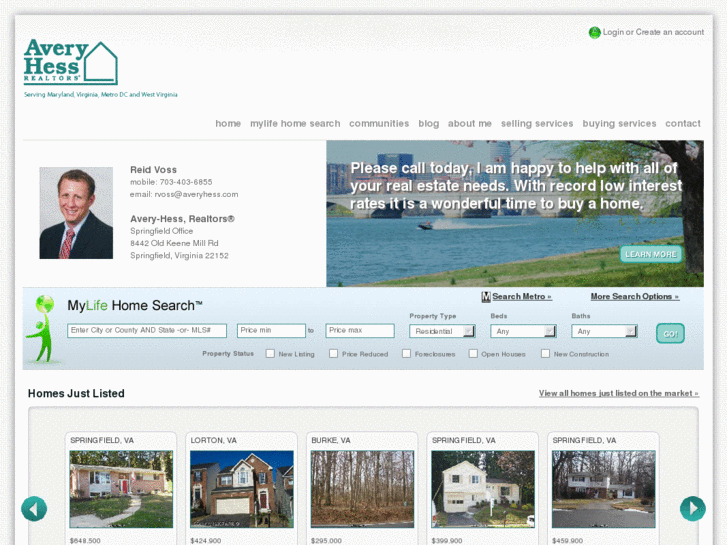The width and height of the screenshot is (727, 545).
Task: Click the Avery Hess Realtors logo
Action: point(70,62)
